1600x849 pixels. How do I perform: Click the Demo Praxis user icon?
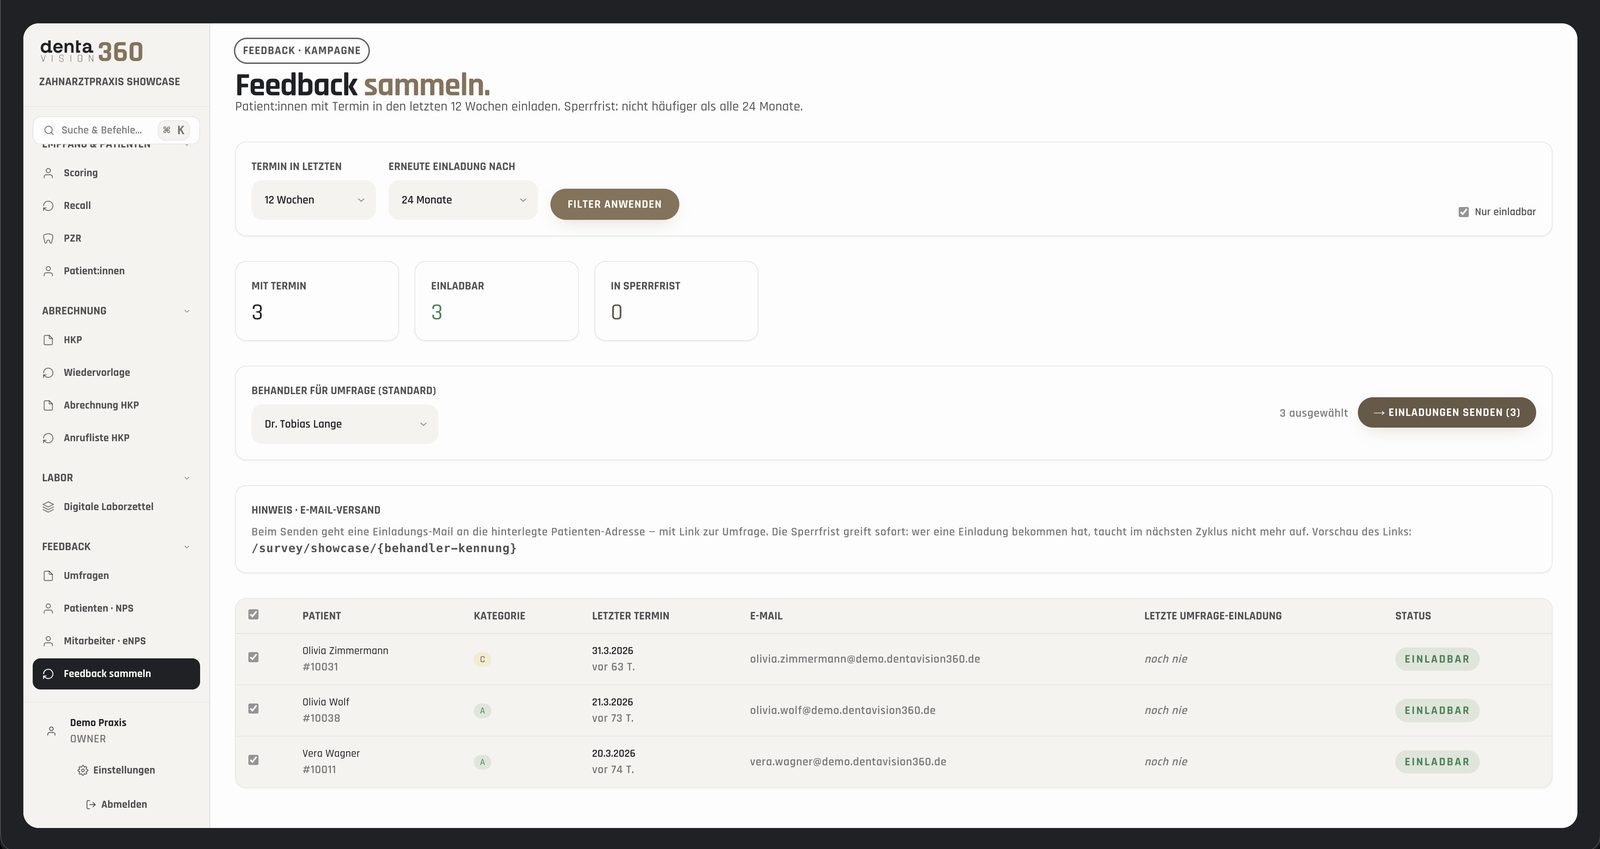pos(51,731)
